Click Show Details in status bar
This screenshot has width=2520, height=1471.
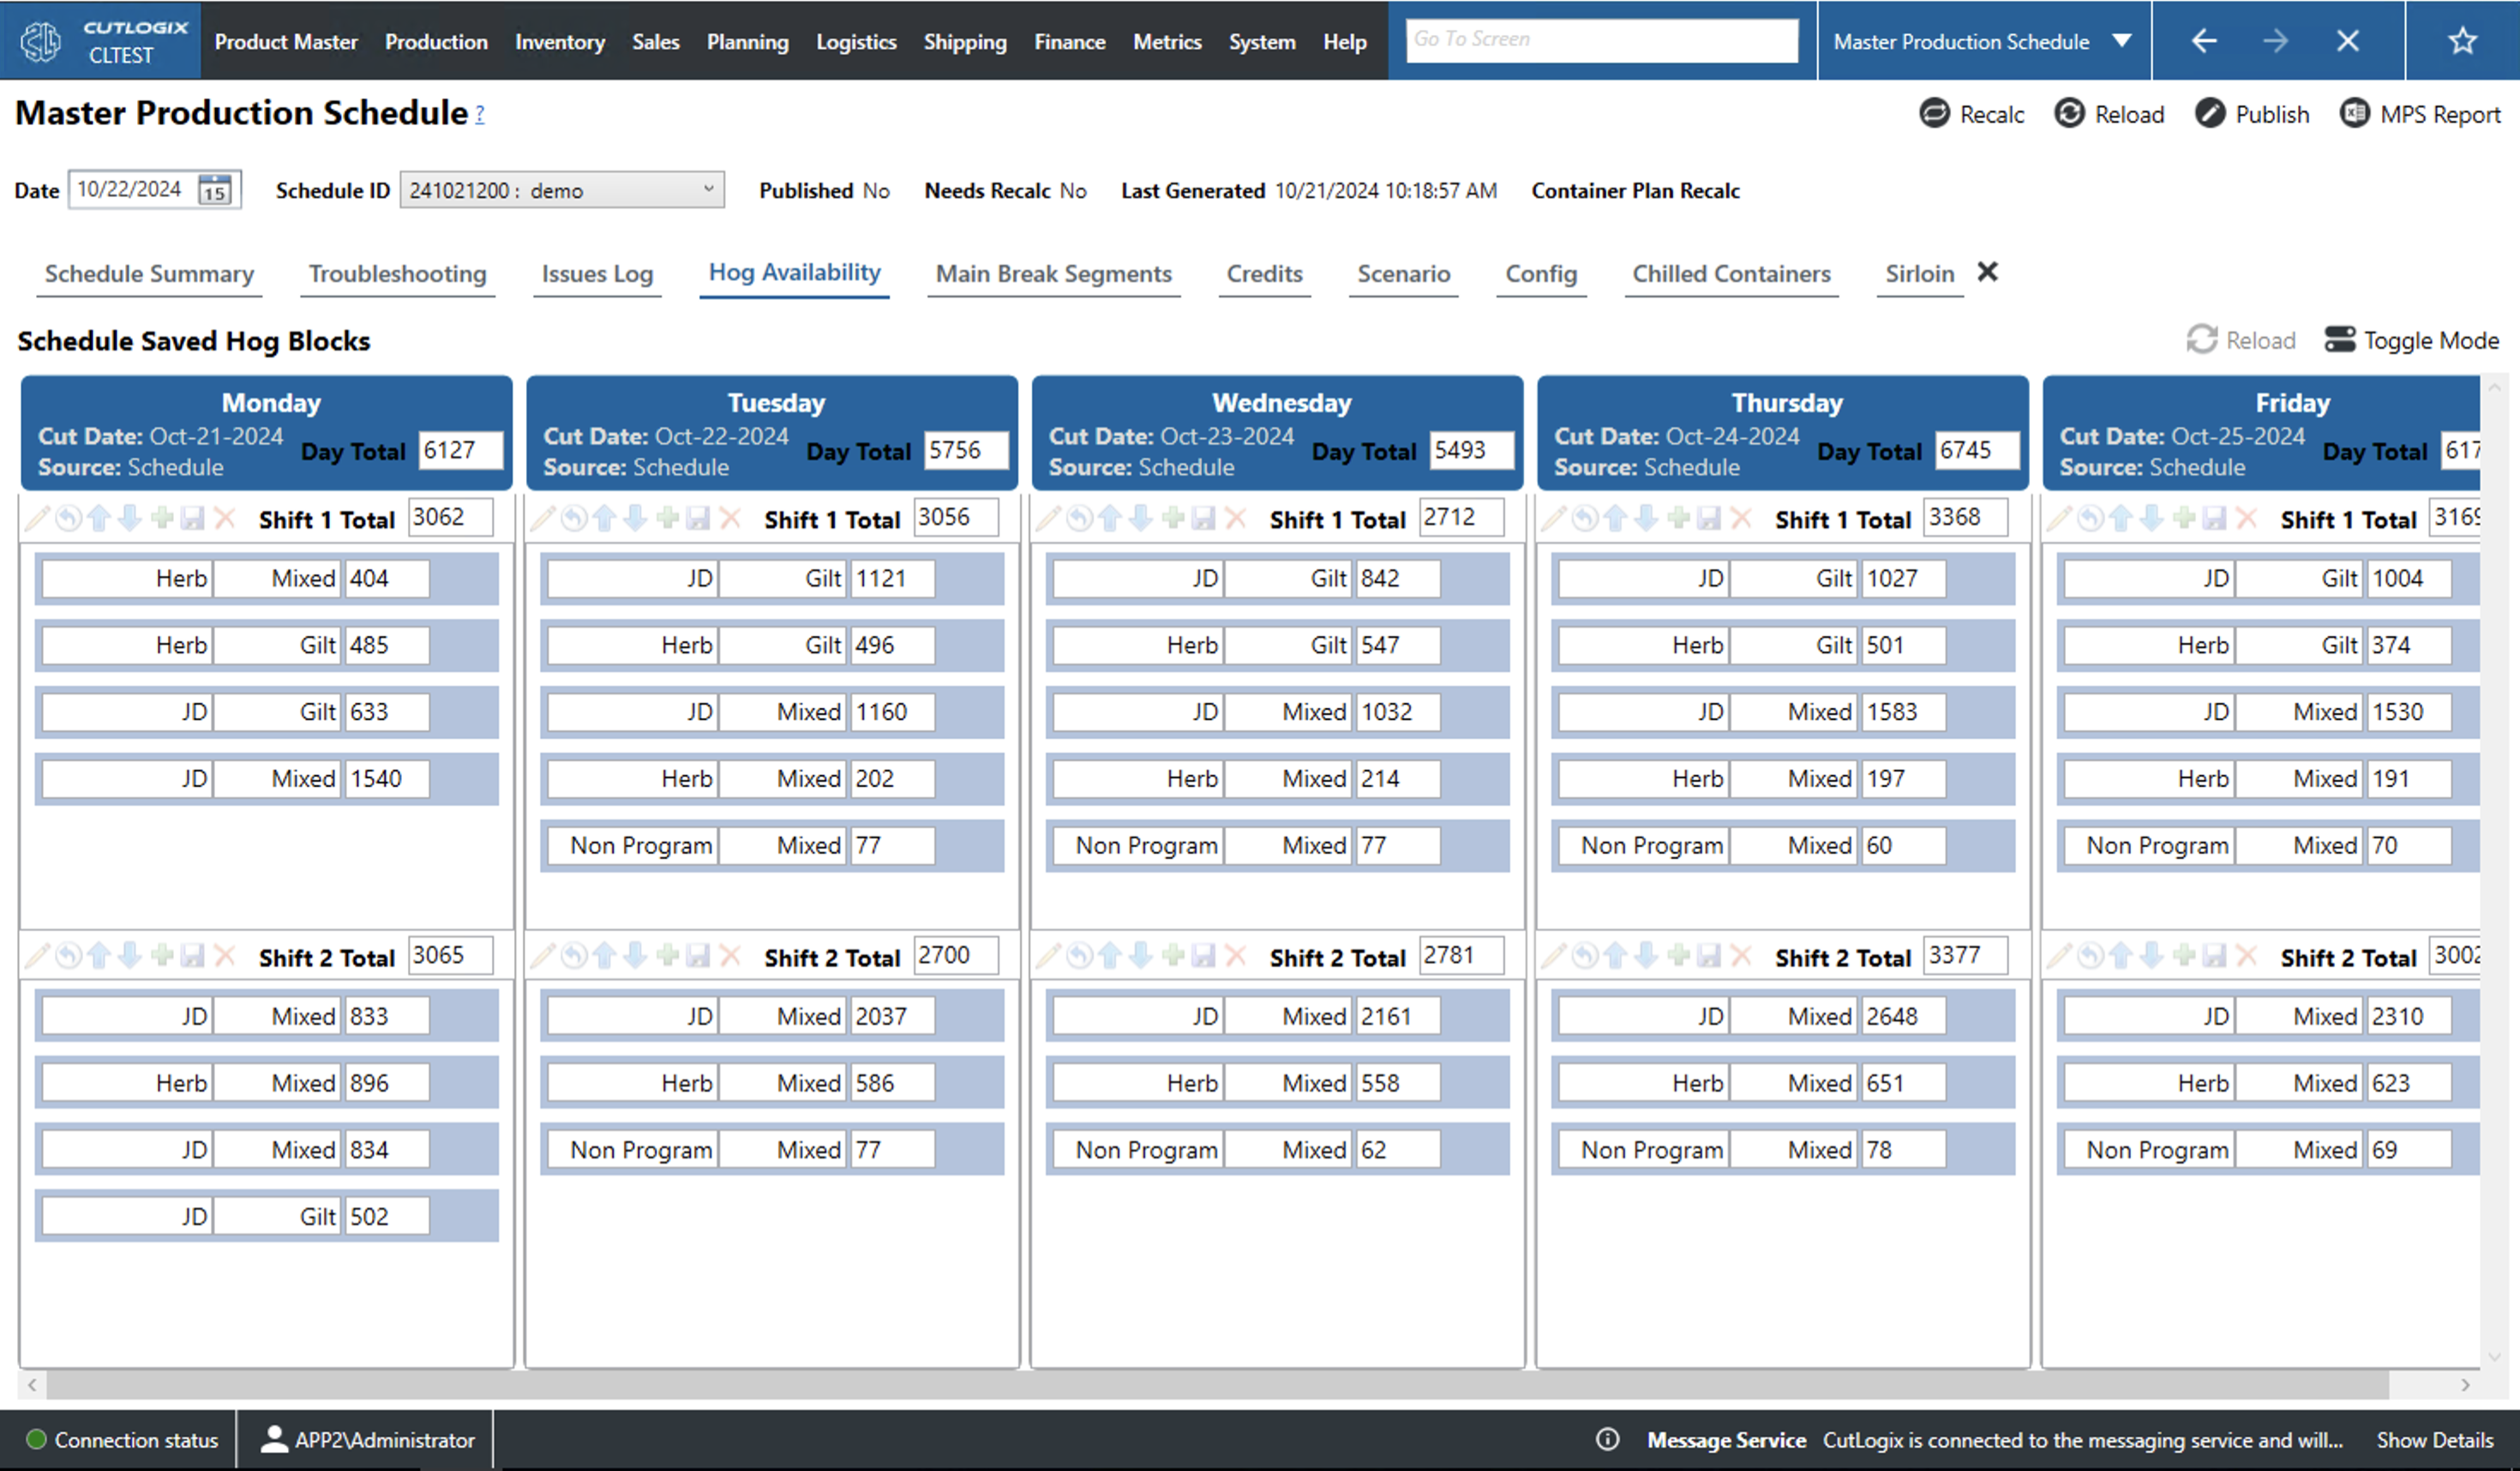click(x=2434, y=1440)
